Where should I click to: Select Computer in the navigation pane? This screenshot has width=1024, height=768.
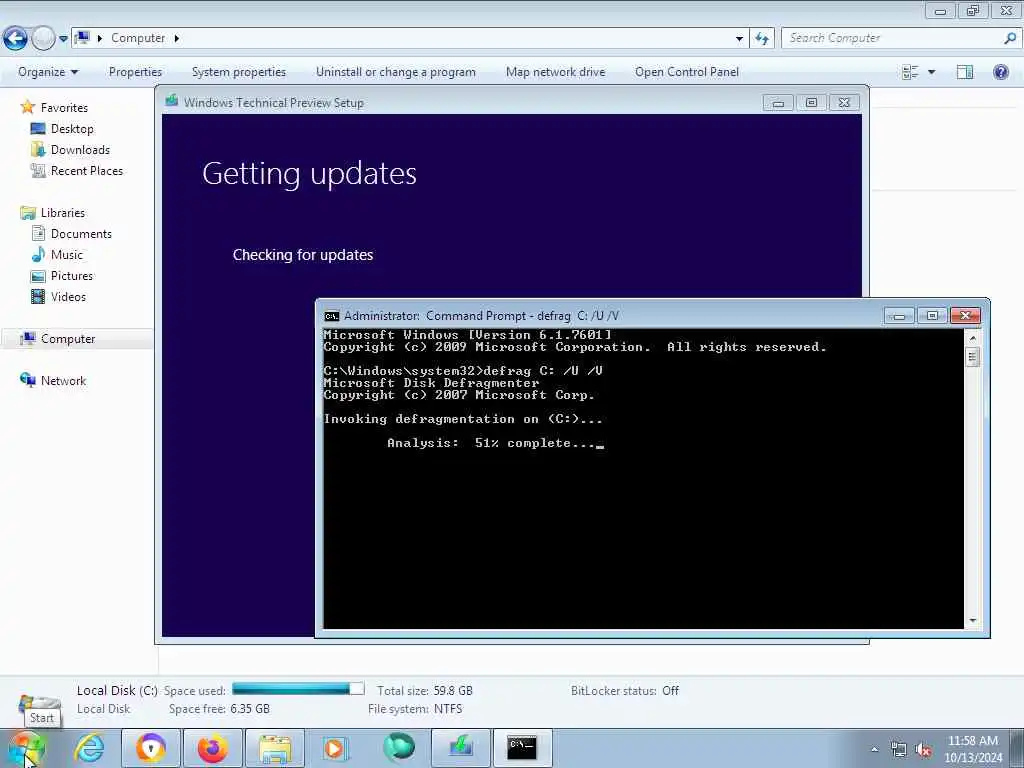pos(68,339)
